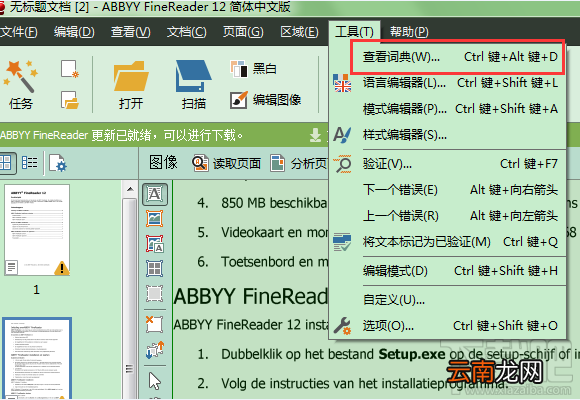Choose 自定义(U) menu entry
Image resolution: width=580 pixels, height=400 pixels.
tap(448, 299)
